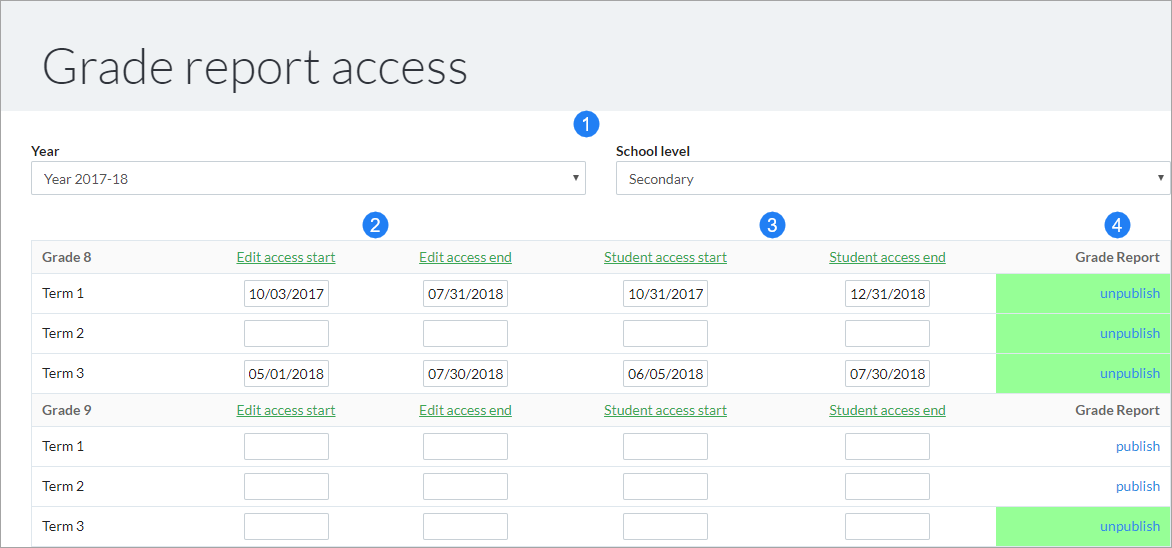
Task: Select Grade 9 Term 3 empty student access end field
Action: coord(887,526)
